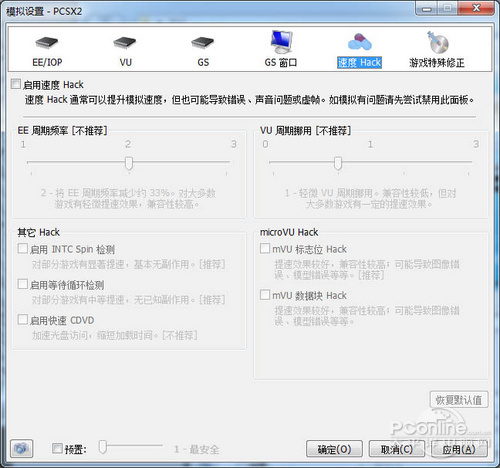Toggle mVU 数据块 Hack checkbox
This screenshot has height=468, width=500.
pyautogui.click(x=265, y=295)
